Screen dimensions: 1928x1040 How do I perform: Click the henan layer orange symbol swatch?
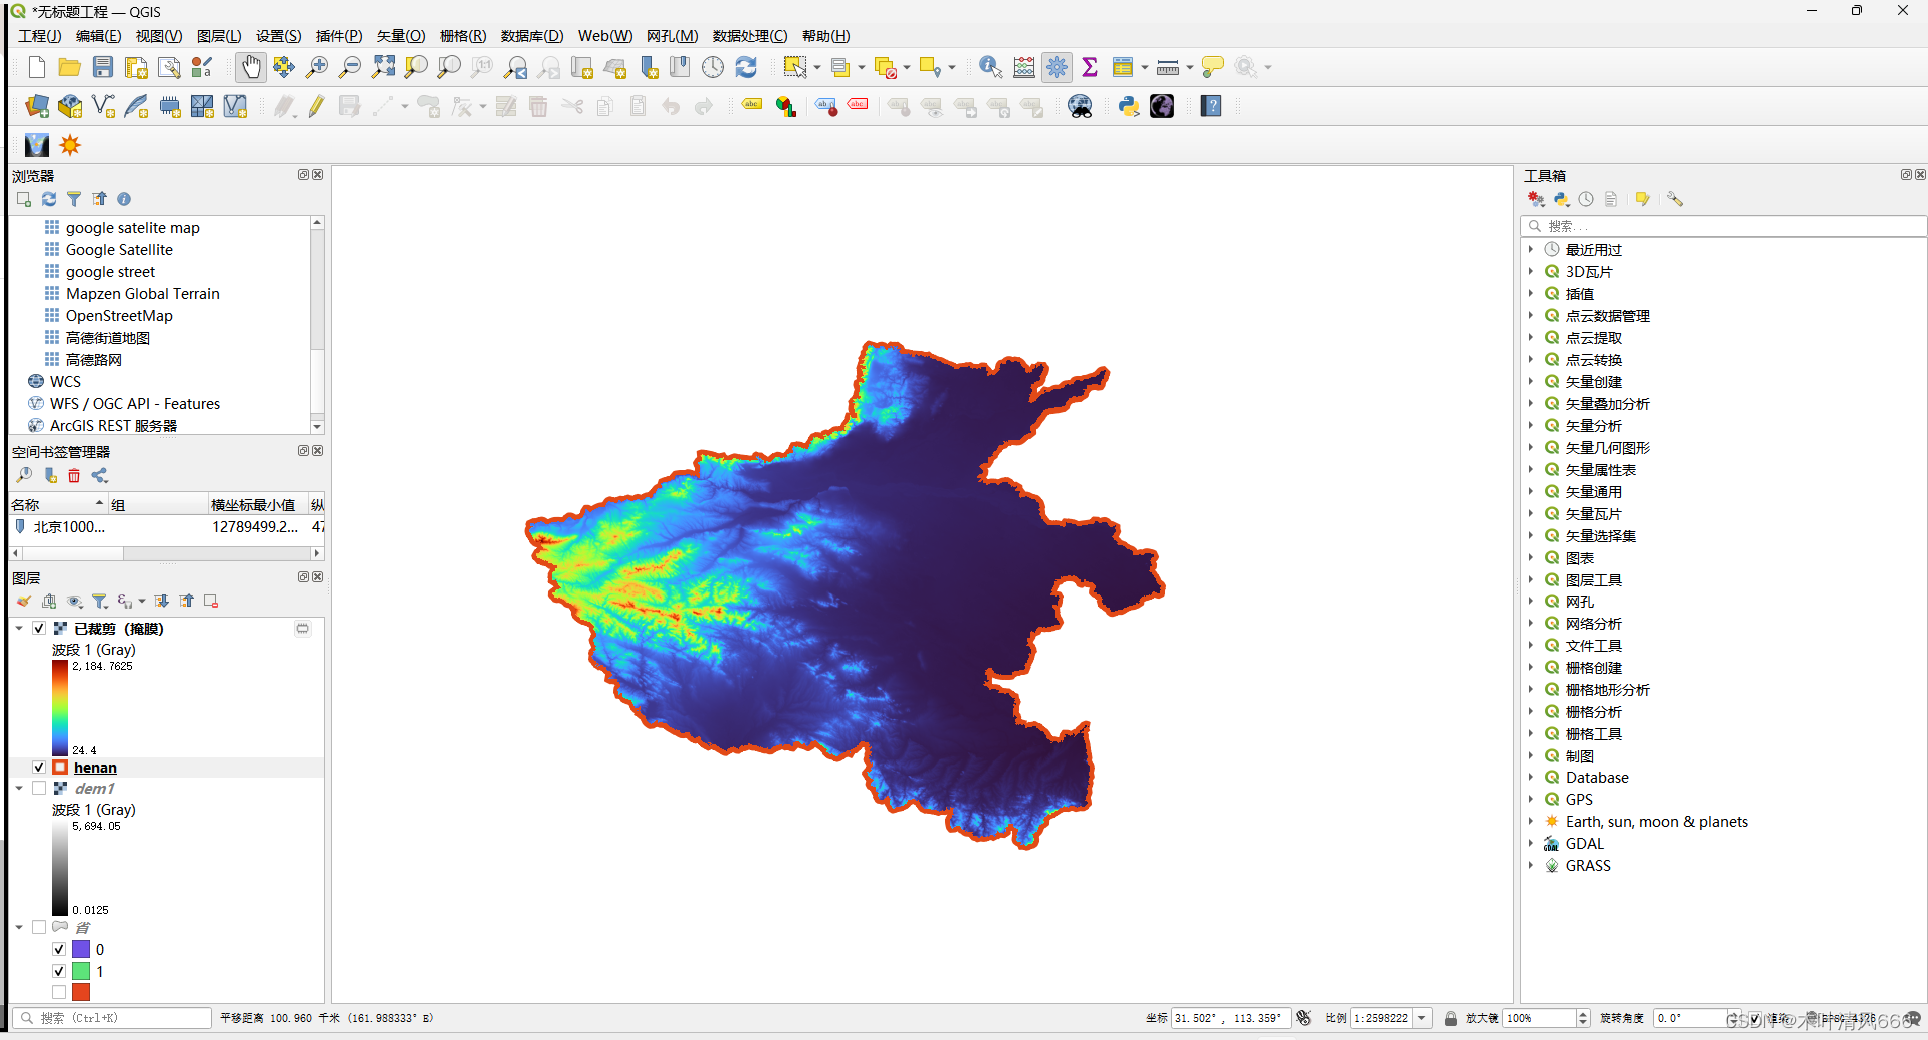click(x=60, y=768)
